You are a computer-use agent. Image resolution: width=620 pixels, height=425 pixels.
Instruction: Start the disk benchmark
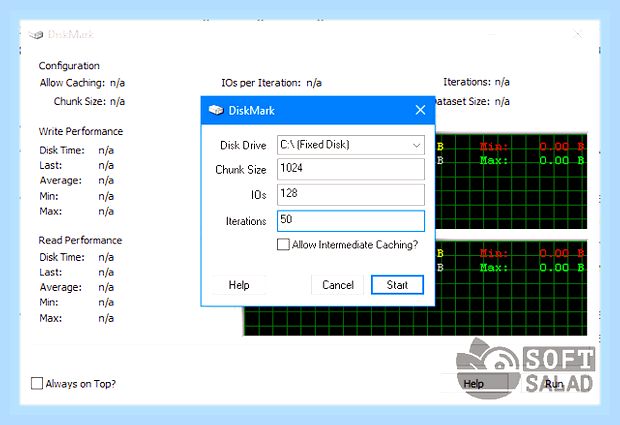(x=397, y=285)
